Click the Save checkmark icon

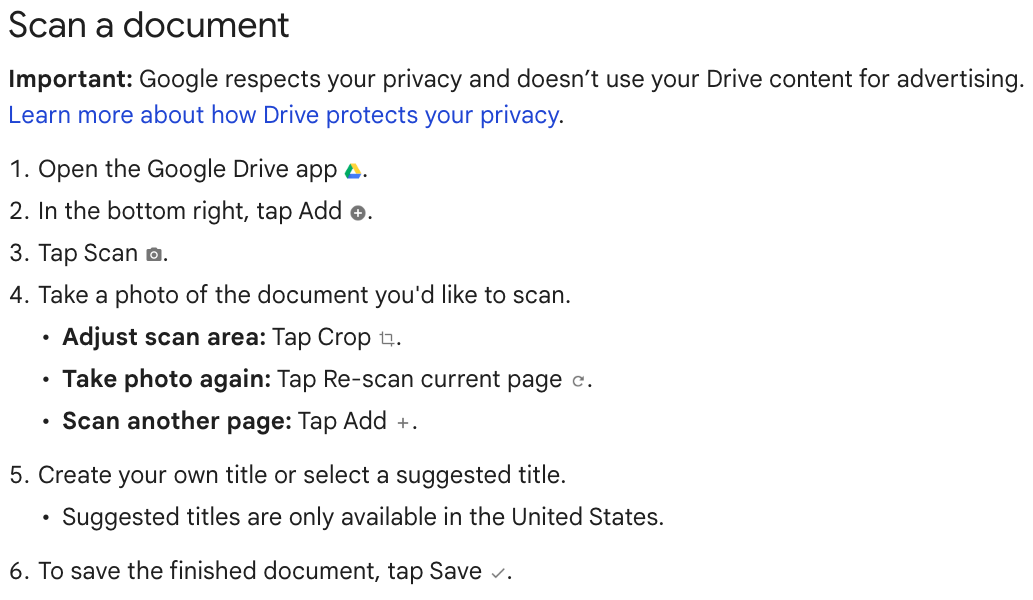coord(498,573)
